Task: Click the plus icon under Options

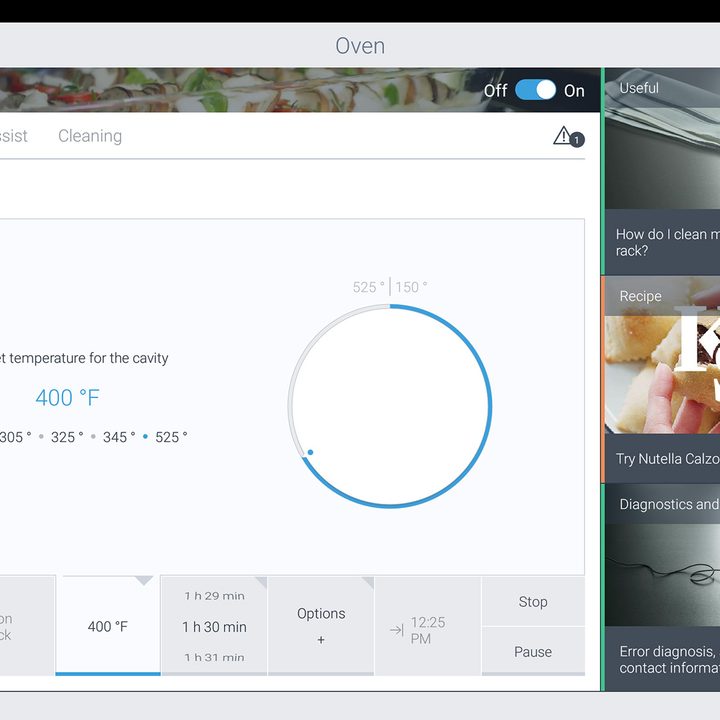Action: (321, 640)
